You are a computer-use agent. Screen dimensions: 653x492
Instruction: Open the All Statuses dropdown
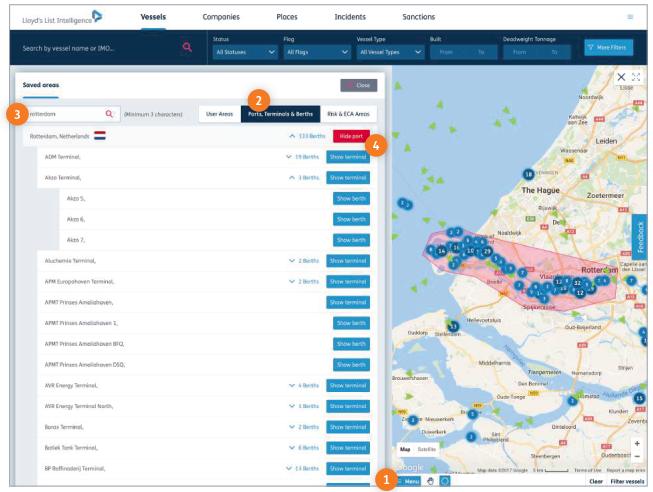coord(245,52)
